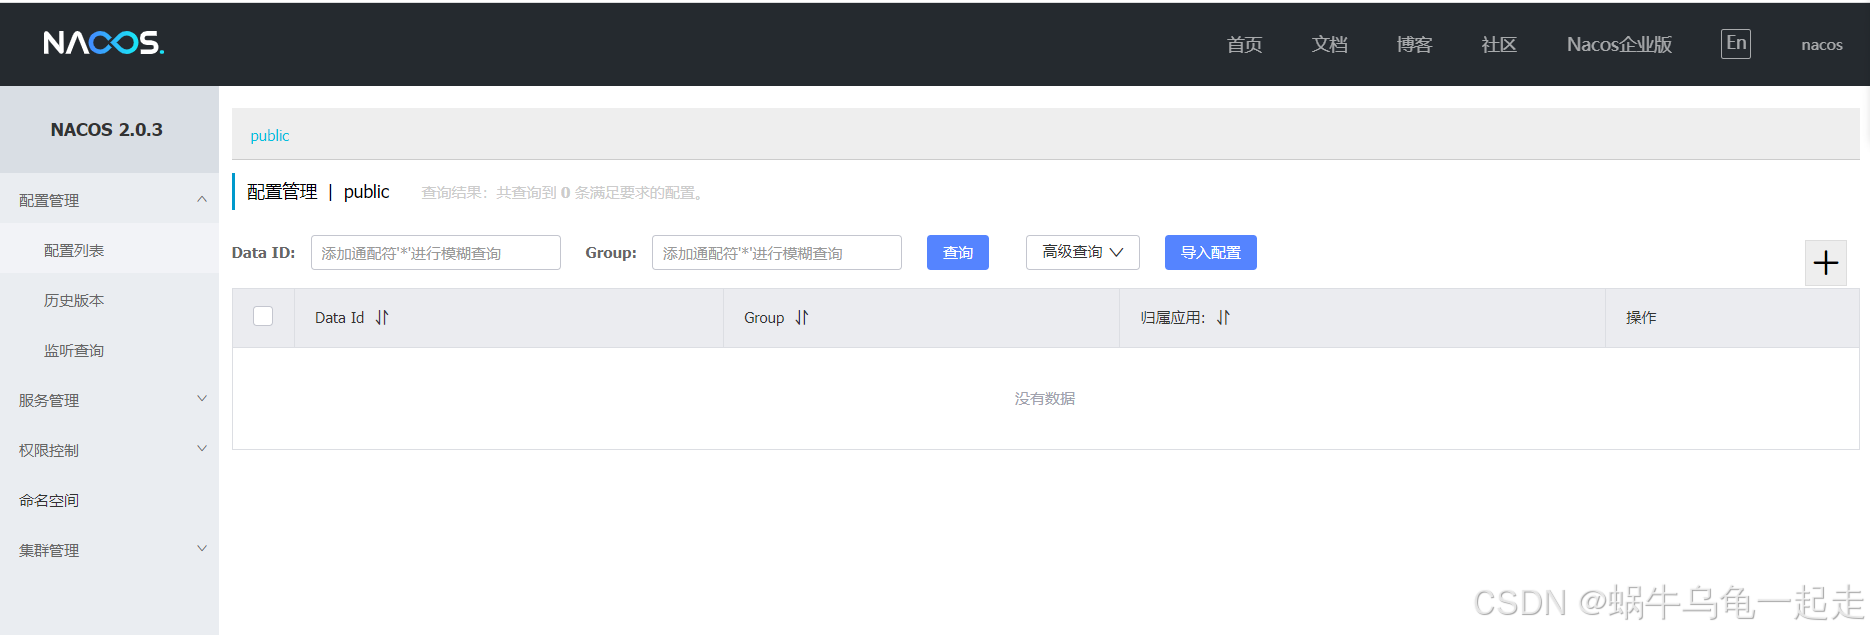Click the 查询 button
Screen dimensions: 1870x635
click(x=958, y=252)
